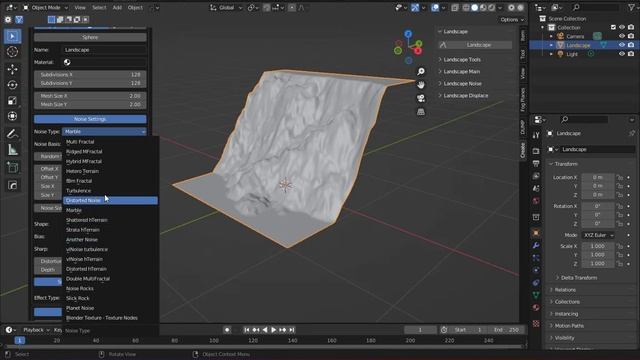Switch orthographic perspective grid icon
The width and height of the screenshot is (640, 360).
(420, 112)
